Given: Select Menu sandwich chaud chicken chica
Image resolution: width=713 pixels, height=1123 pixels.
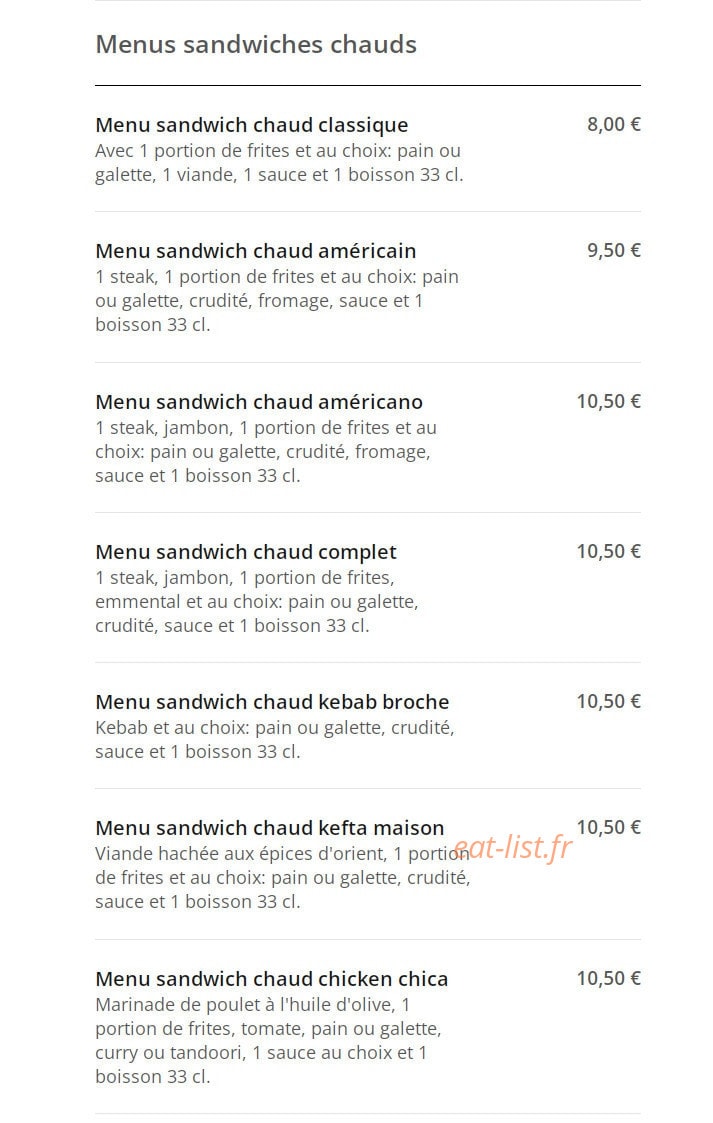Looking at the screenshot, I should tap(271, 979).
